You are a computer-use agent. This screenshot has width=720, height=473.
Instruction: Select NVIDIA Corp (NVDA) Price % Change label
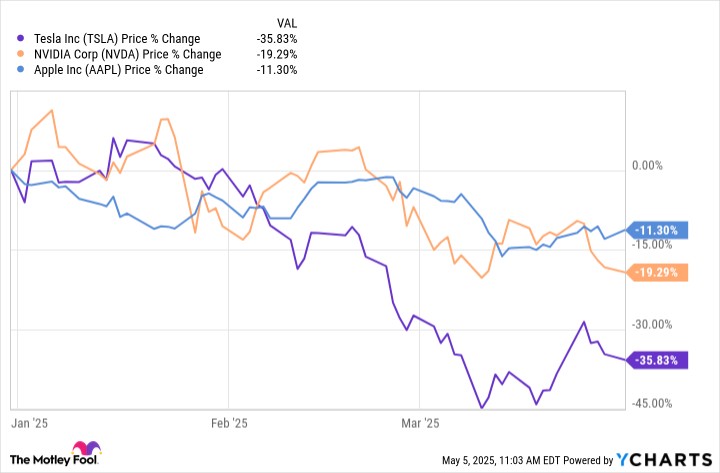pyautogui.click(x=128, y=54)
